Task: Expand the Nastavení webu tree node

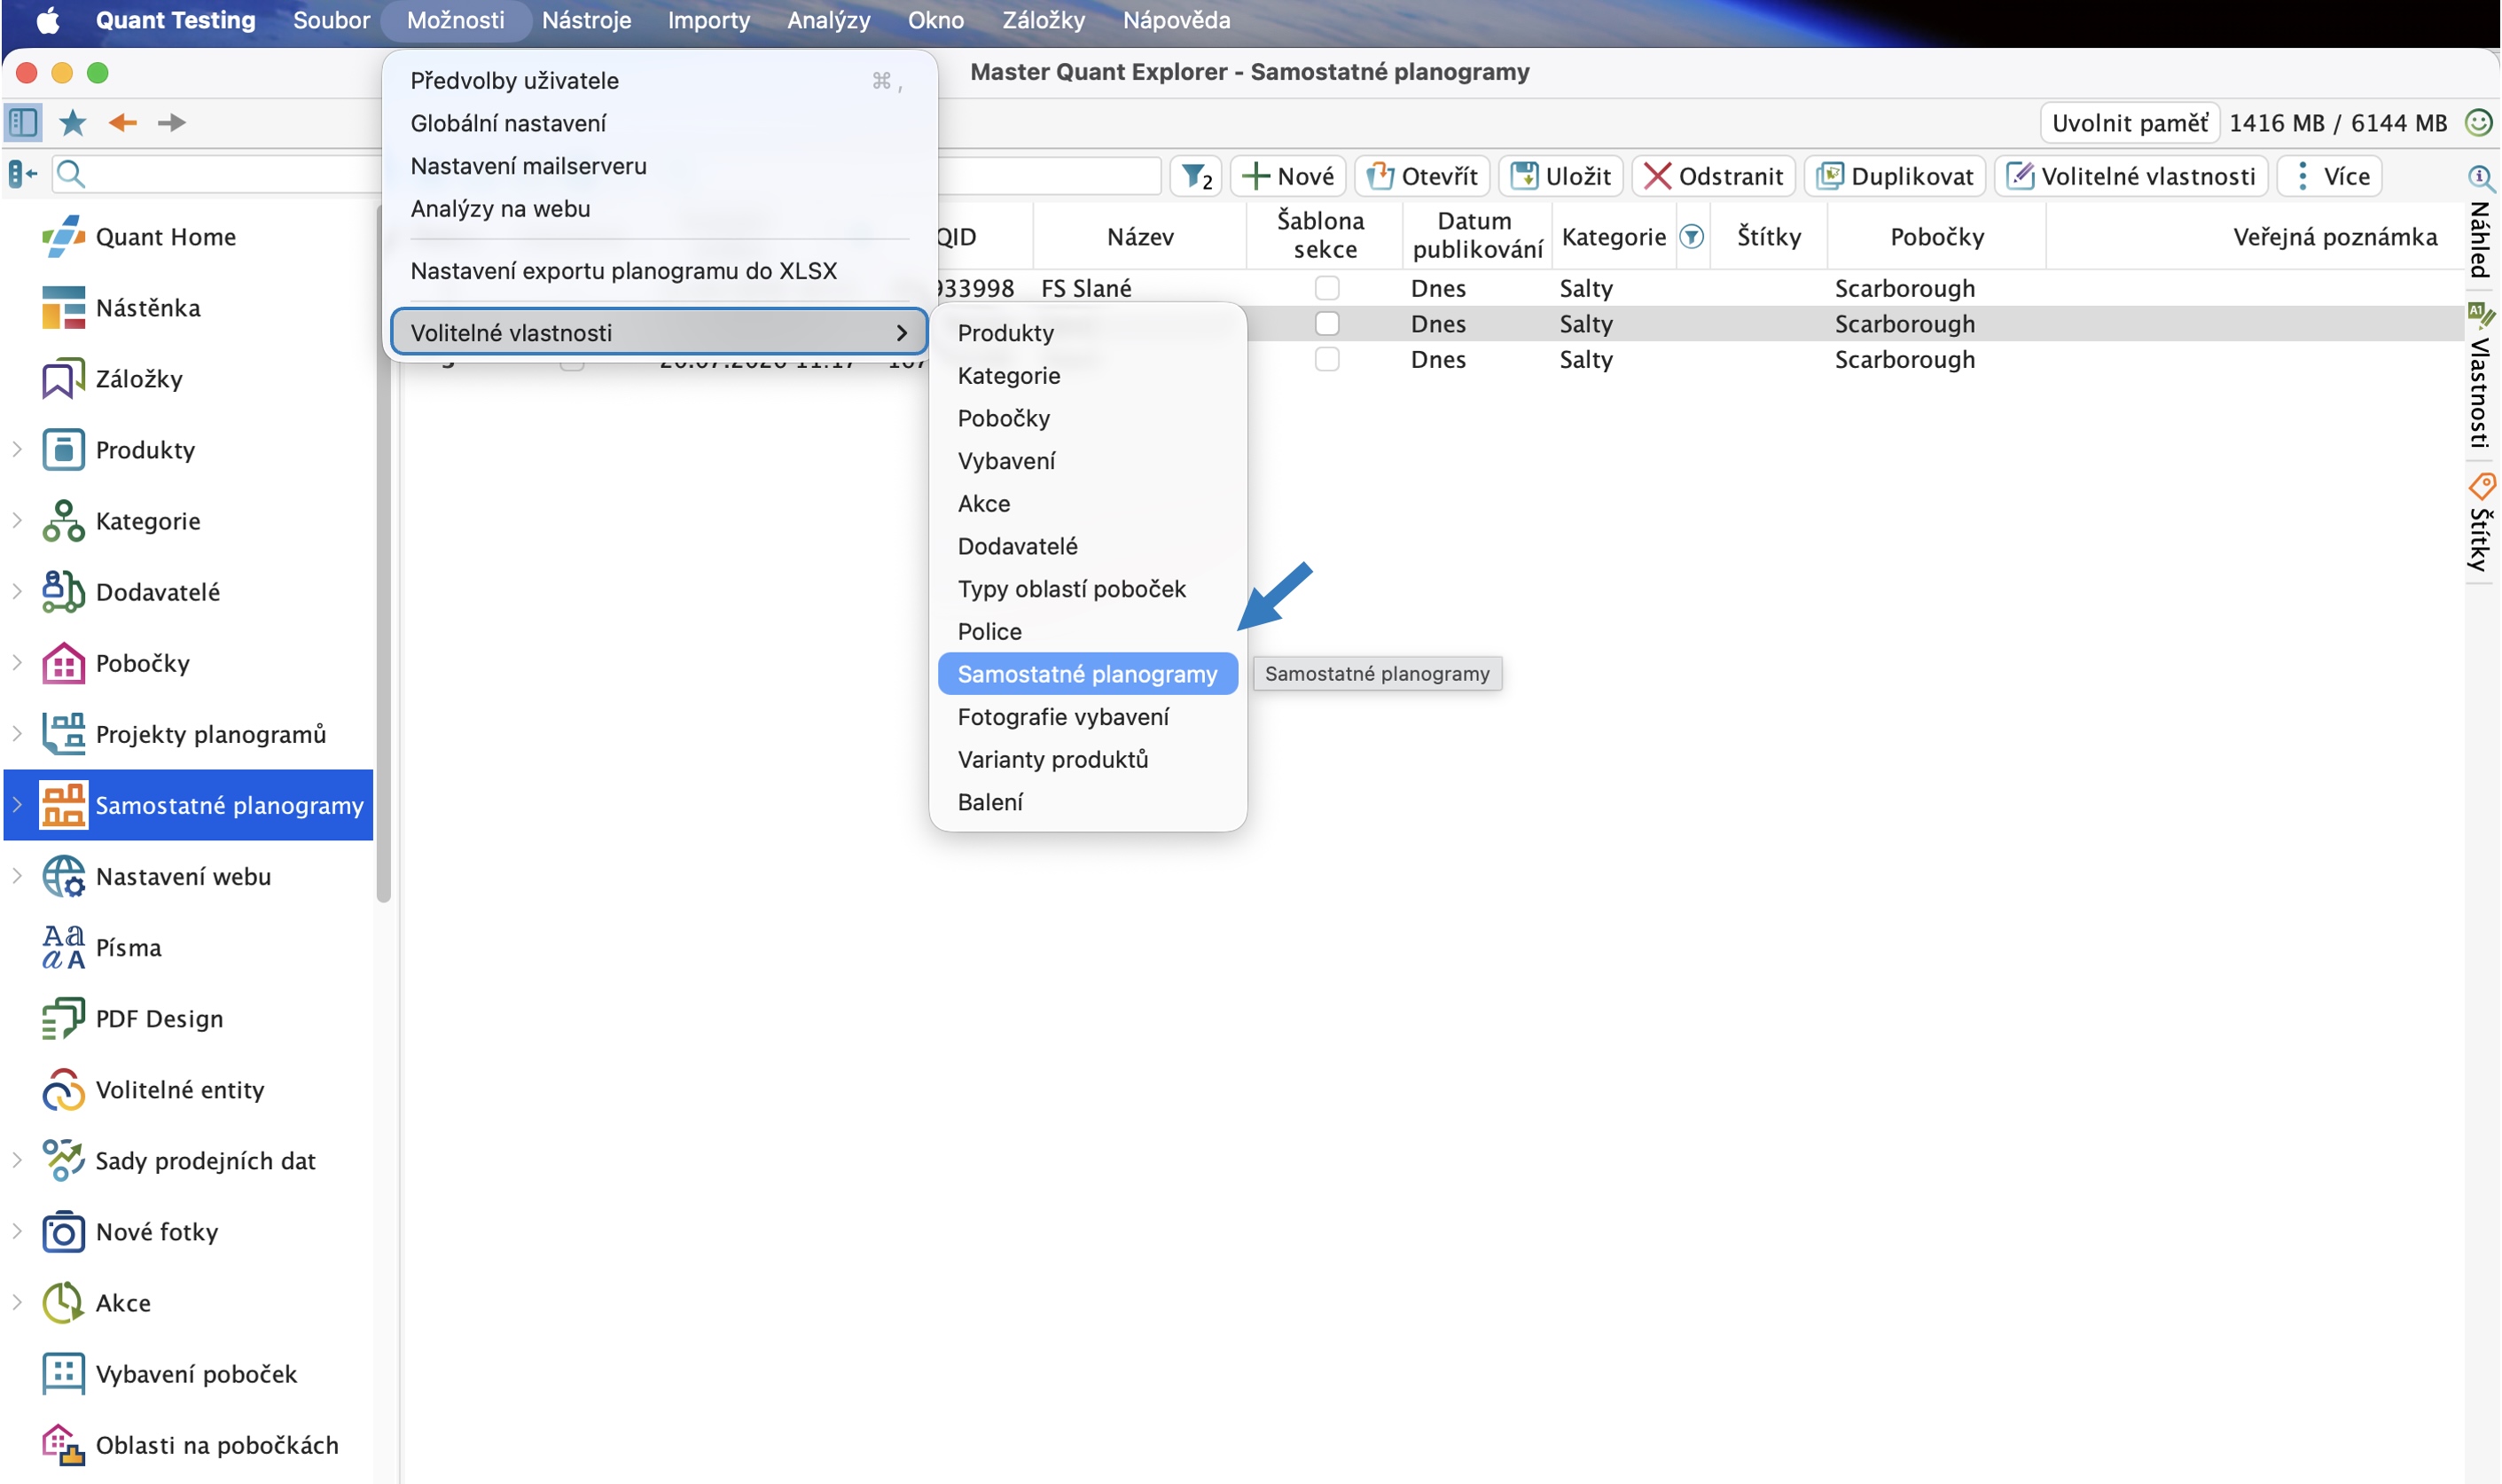Action: point(17,876)
